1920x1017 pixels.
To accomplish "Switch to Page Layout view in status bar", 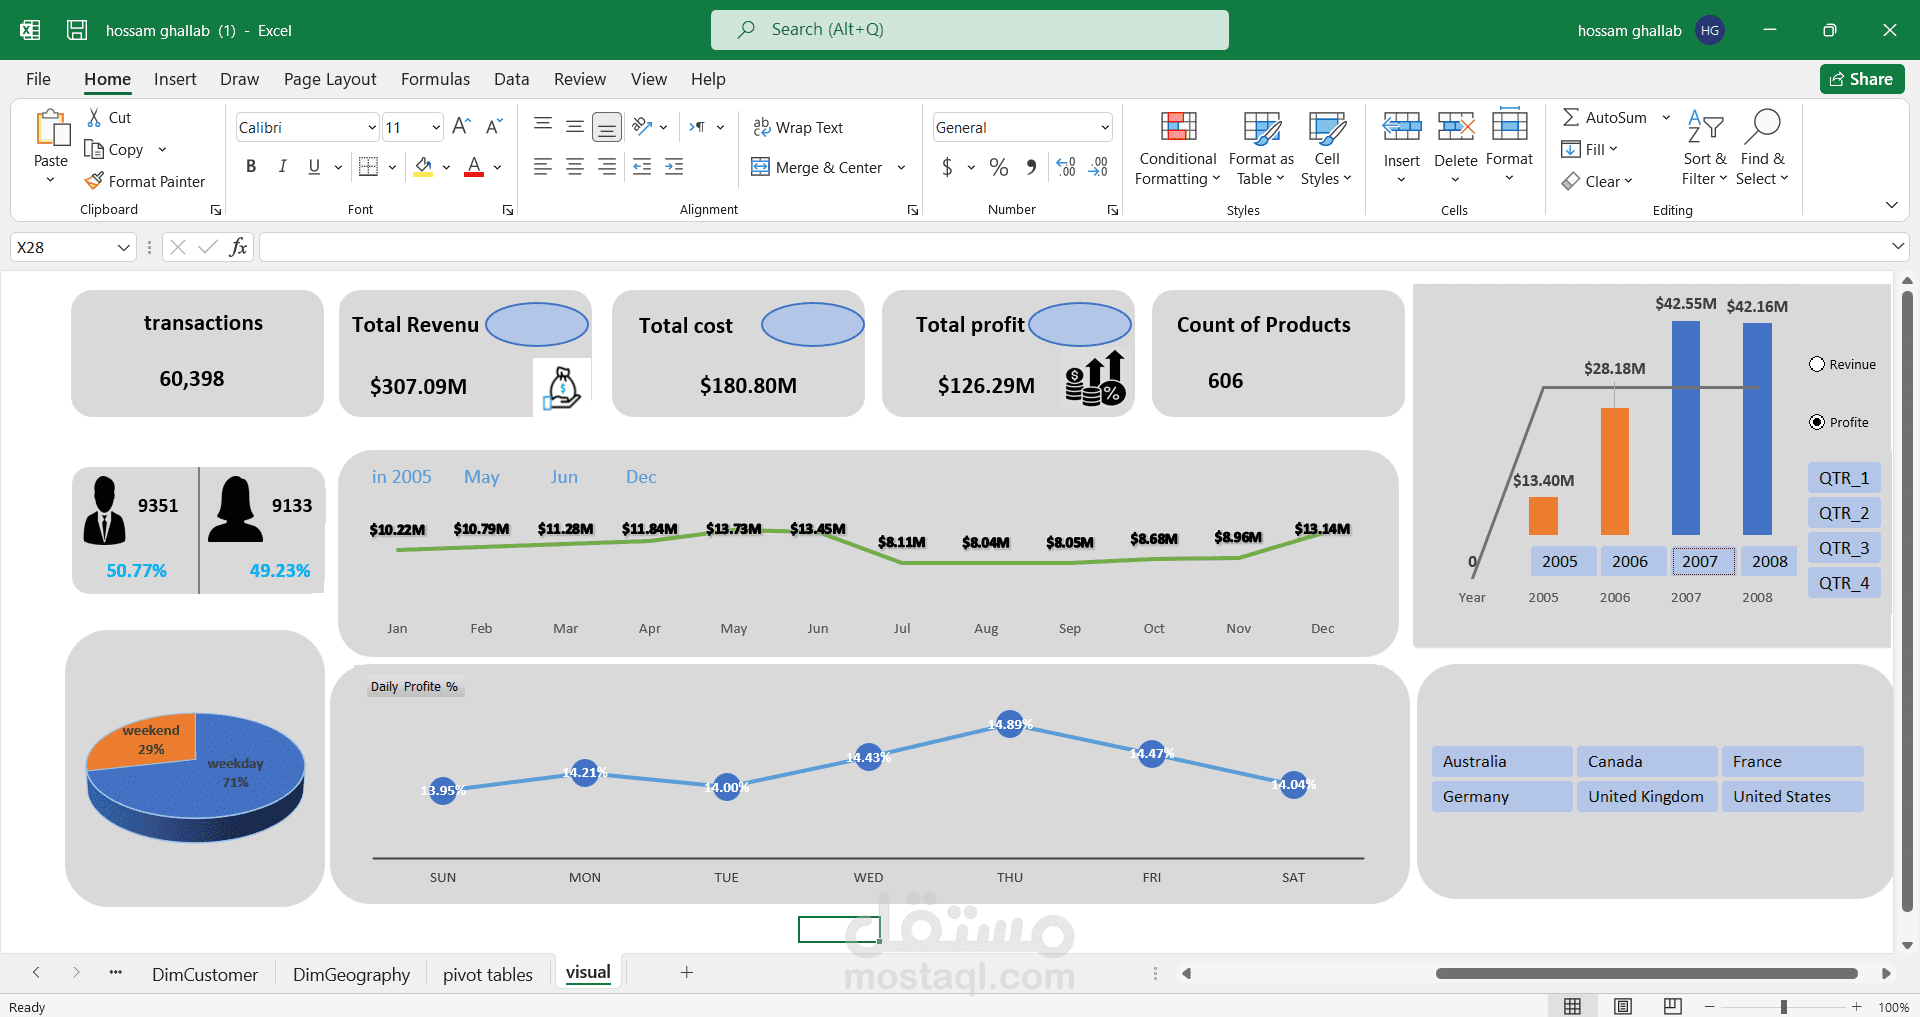I will pyautogui.click(x=1623, y=1006).
